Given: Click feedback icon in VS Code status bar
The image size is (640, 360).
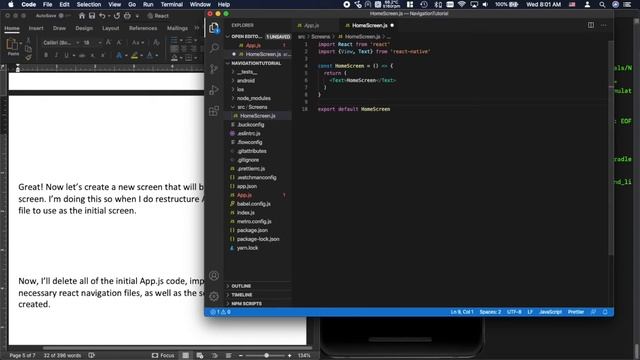Looking at the screenshot, I should tap(593, 312).
